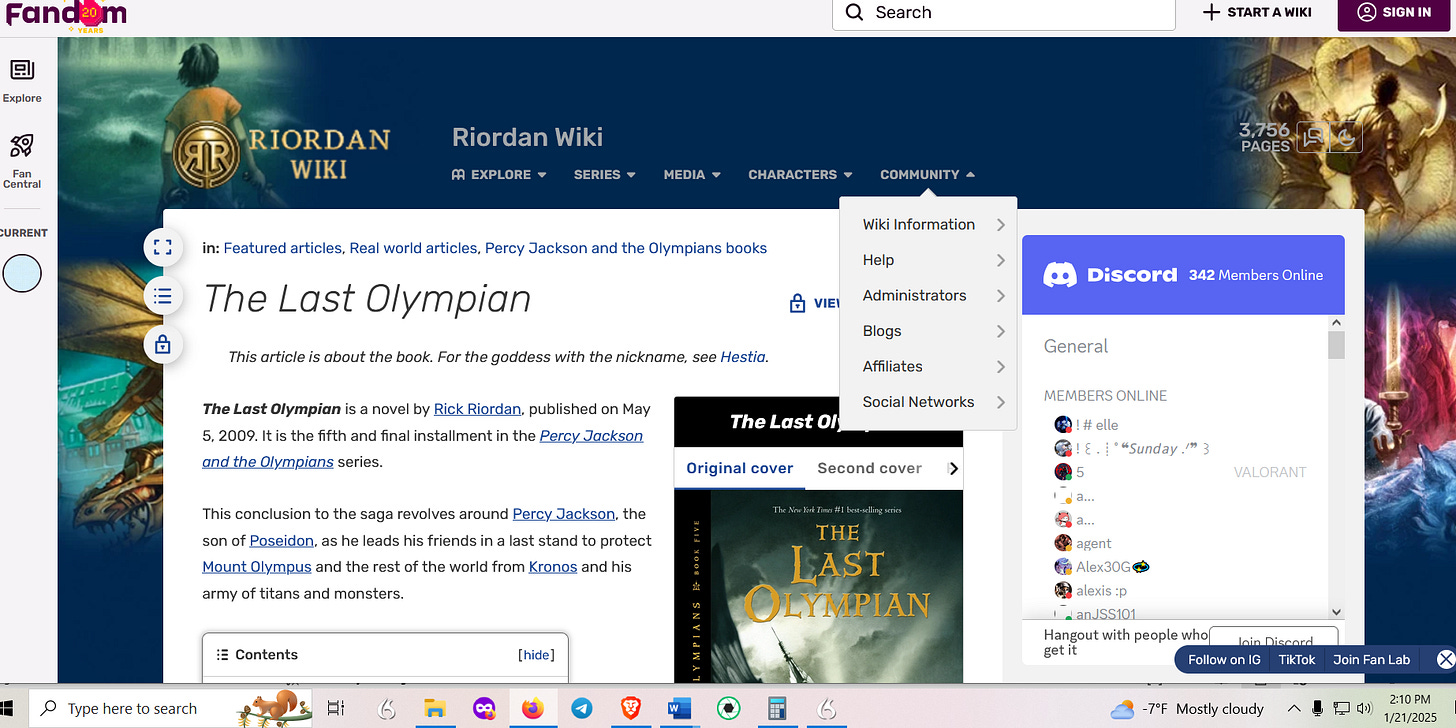Expand the Series dropdown menu

pyautogui.click(x=605, y=174)
